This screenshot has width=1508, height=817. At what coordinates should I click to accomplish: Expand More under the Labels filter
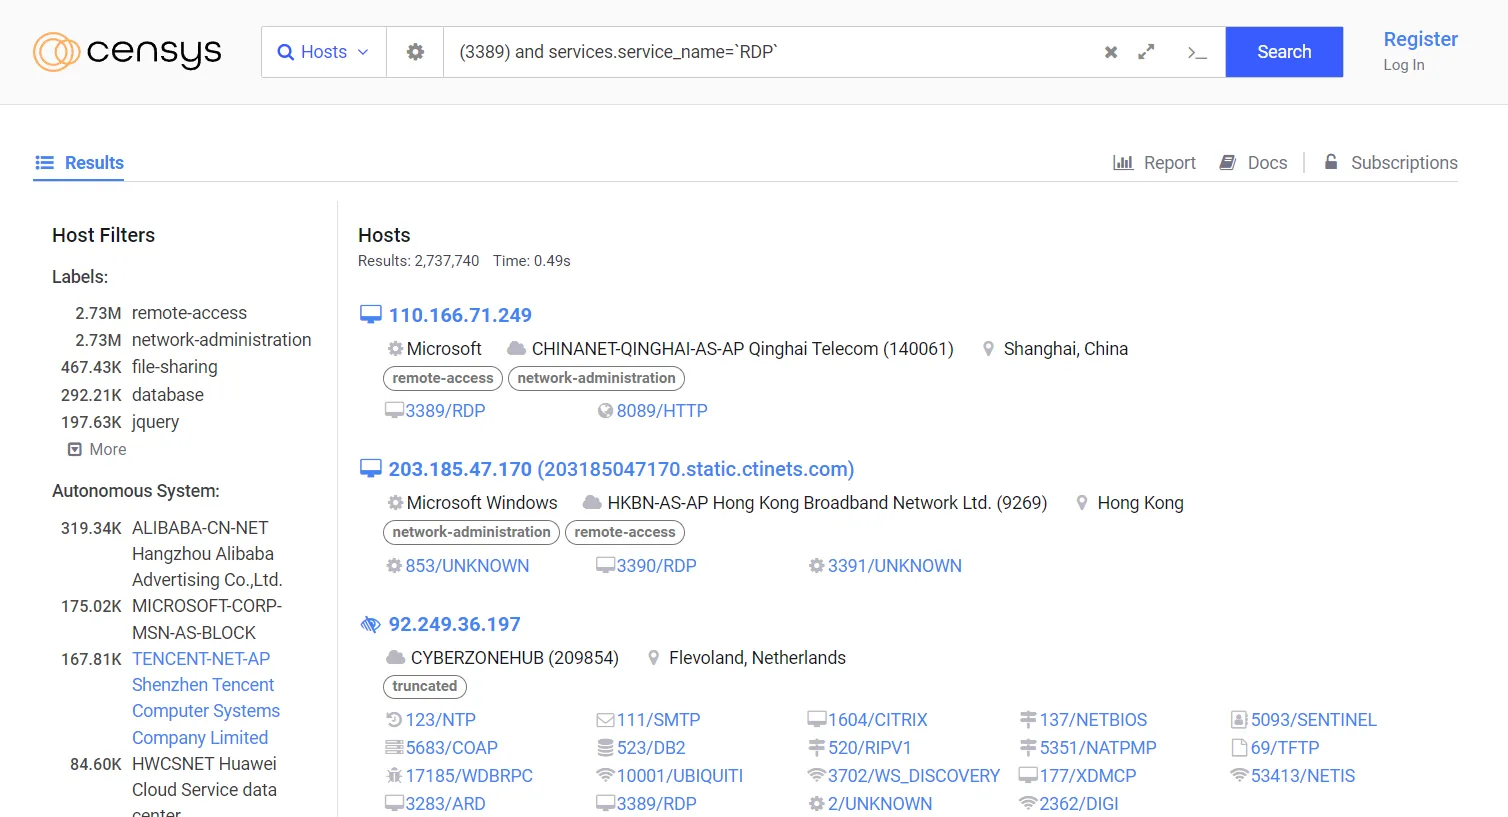[96, 449]
